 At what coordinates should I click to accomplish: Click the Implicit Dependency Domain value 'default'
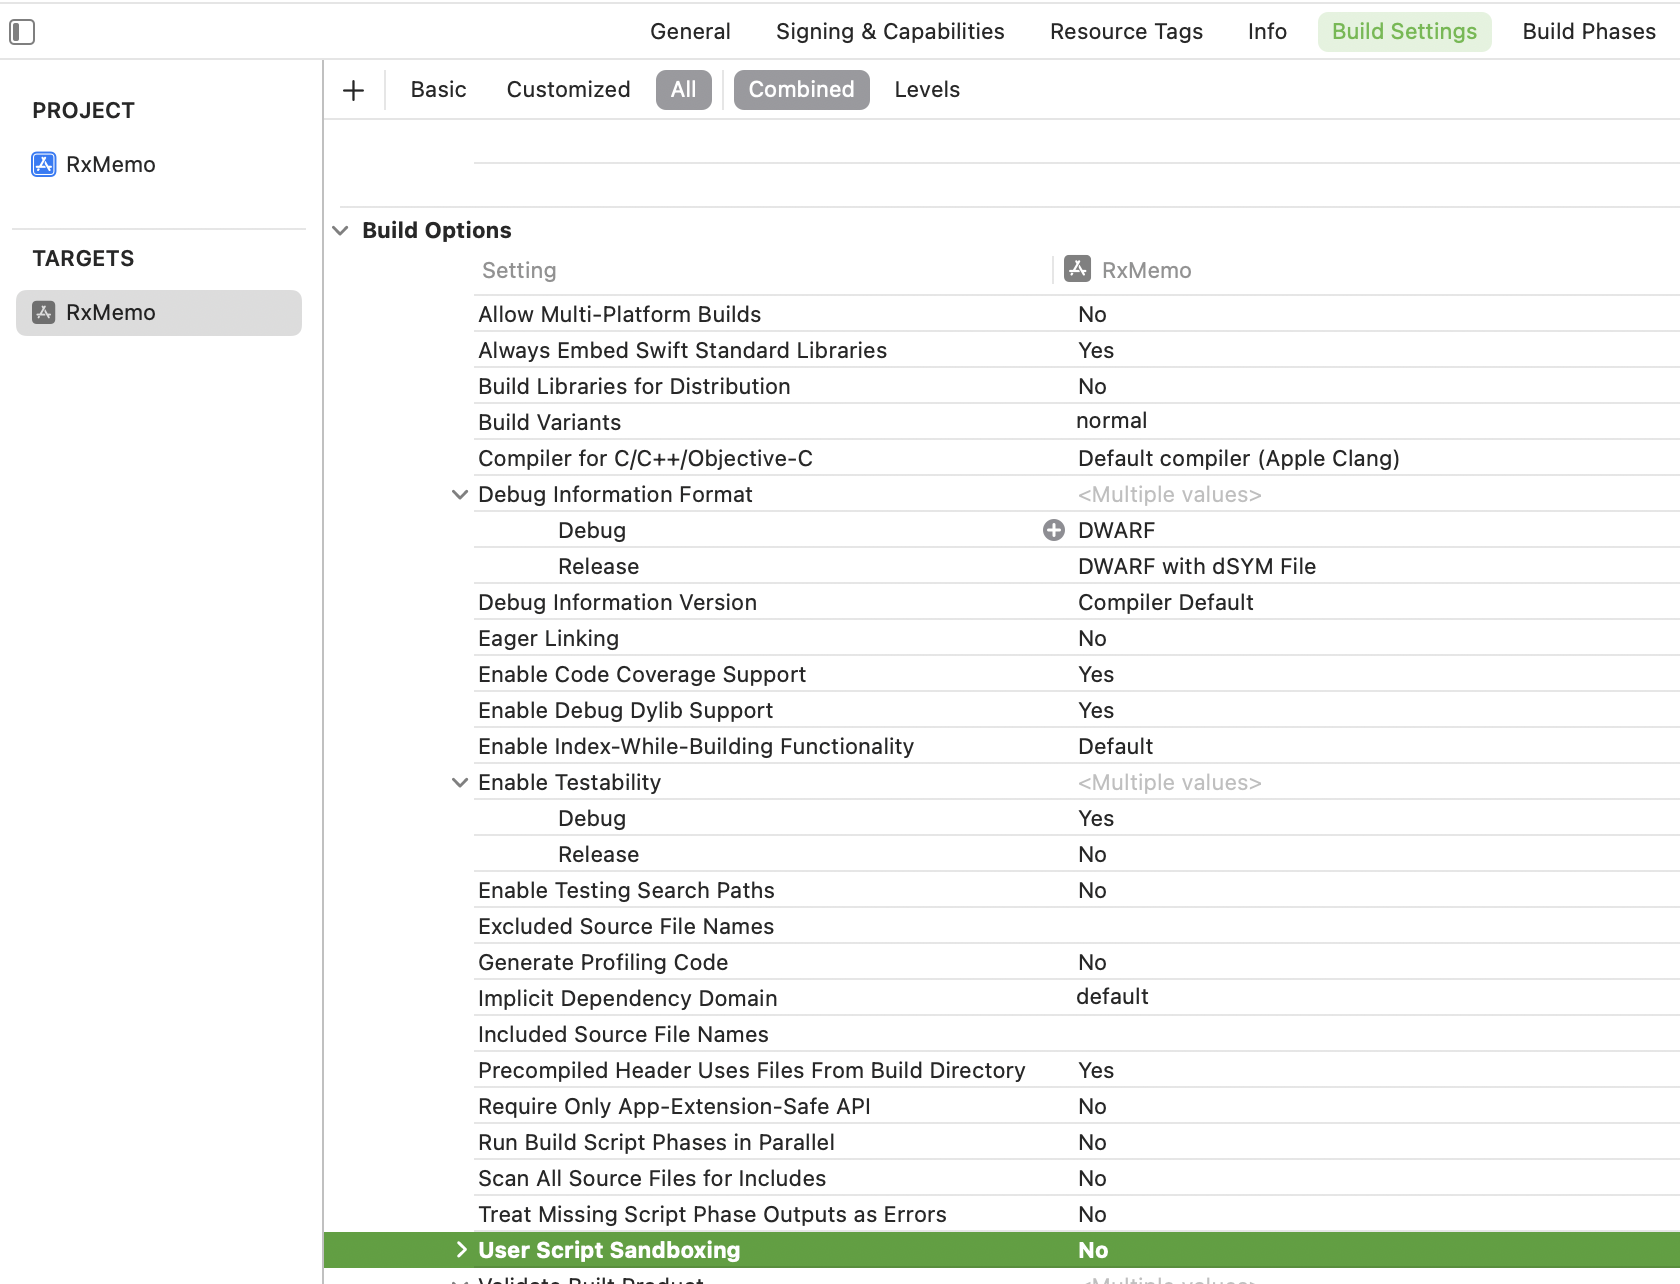click(x=1112, y=997)
